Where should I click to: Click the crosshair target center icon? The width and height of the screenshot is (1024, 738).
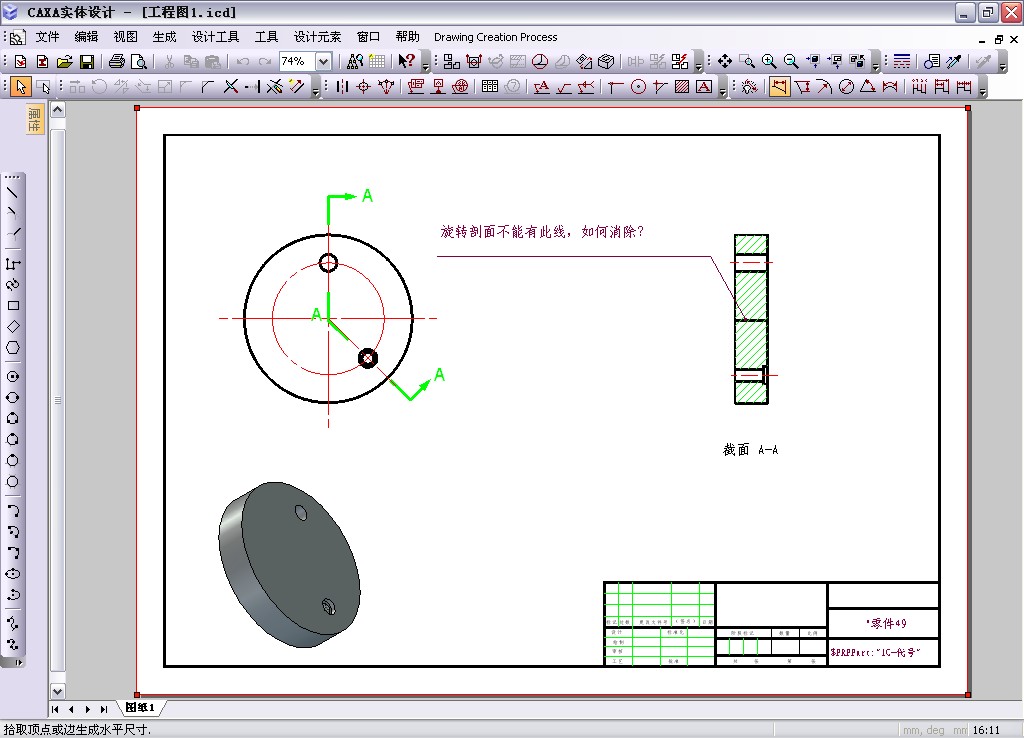364,87
